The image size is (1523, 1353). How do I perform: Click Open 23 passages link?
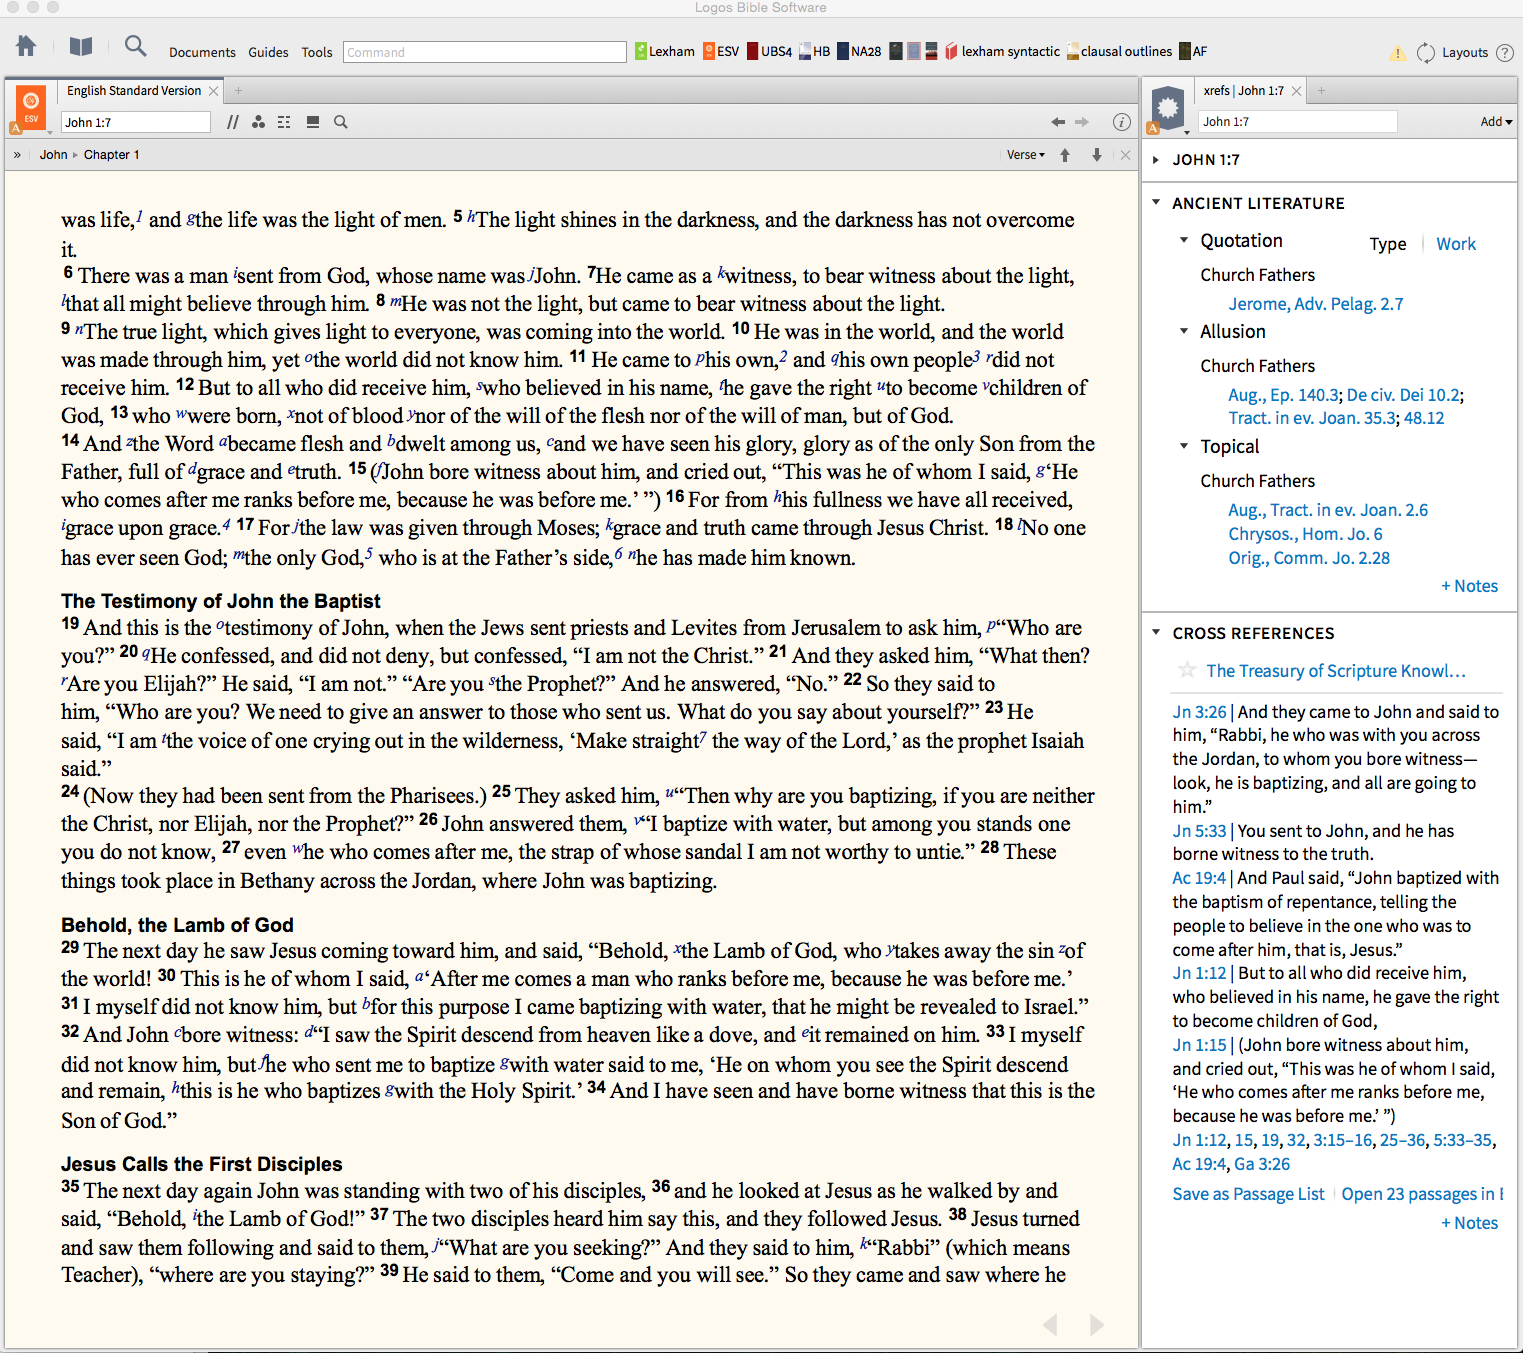click(1422, 1194)
